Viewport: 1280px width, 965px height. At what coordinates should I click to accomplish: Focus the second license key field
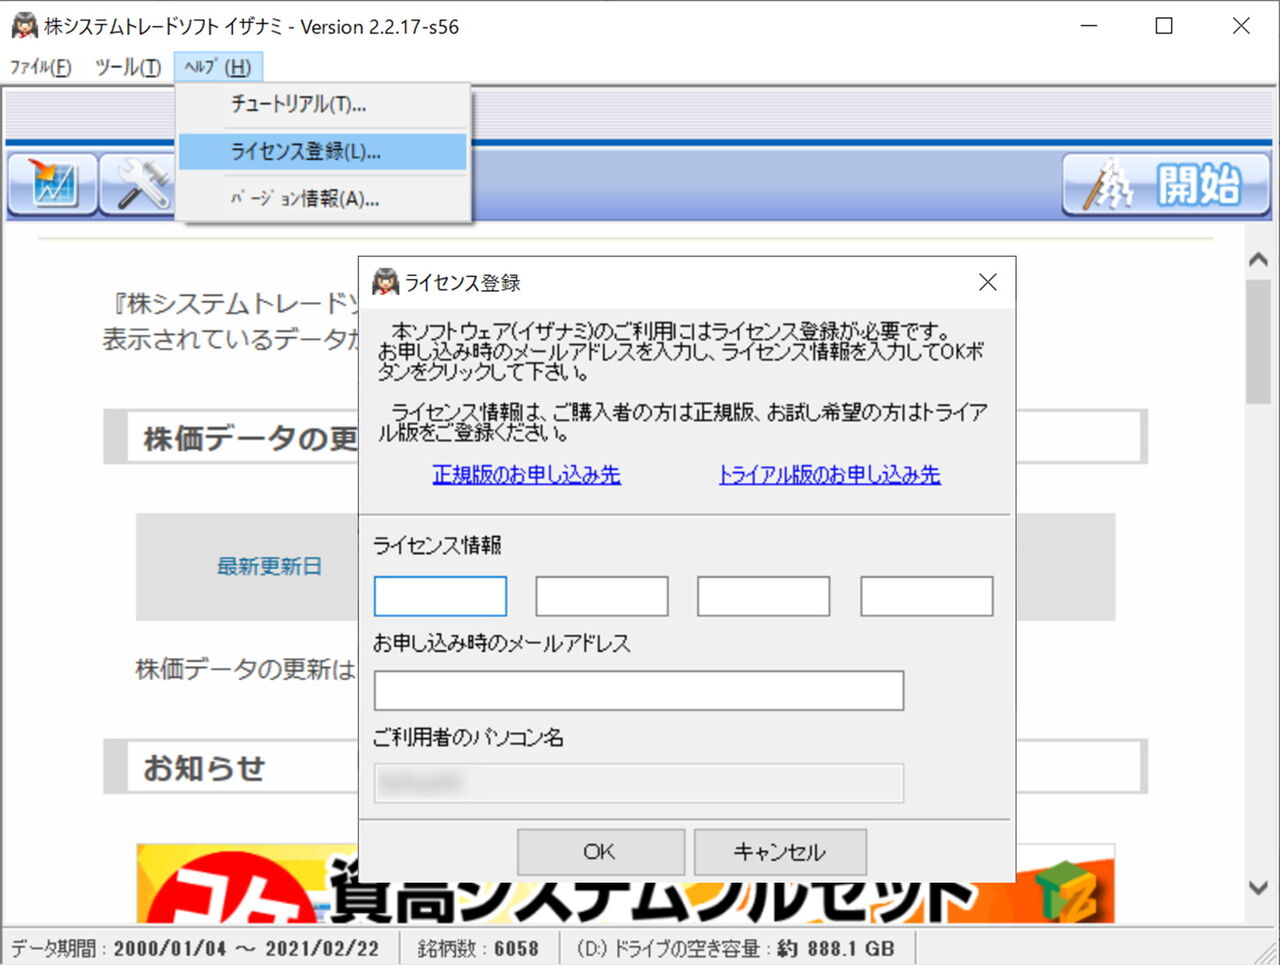tap(602, 596)
